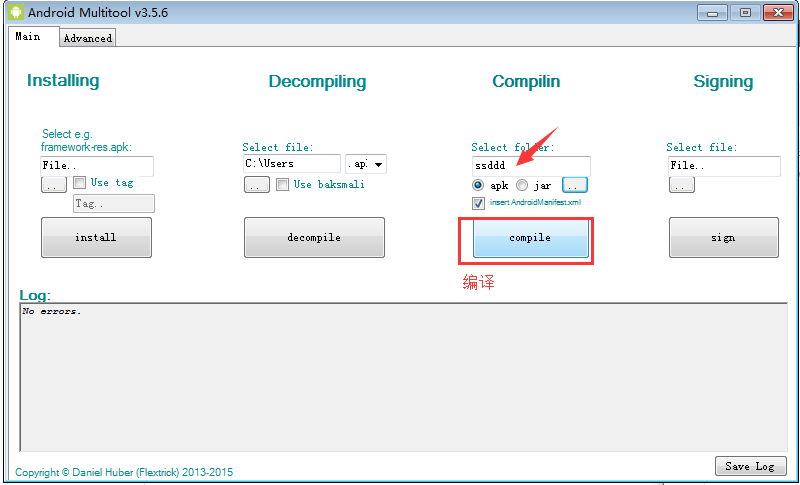Focus the Tag input field
800x485 pixels.
coord(114,203)
